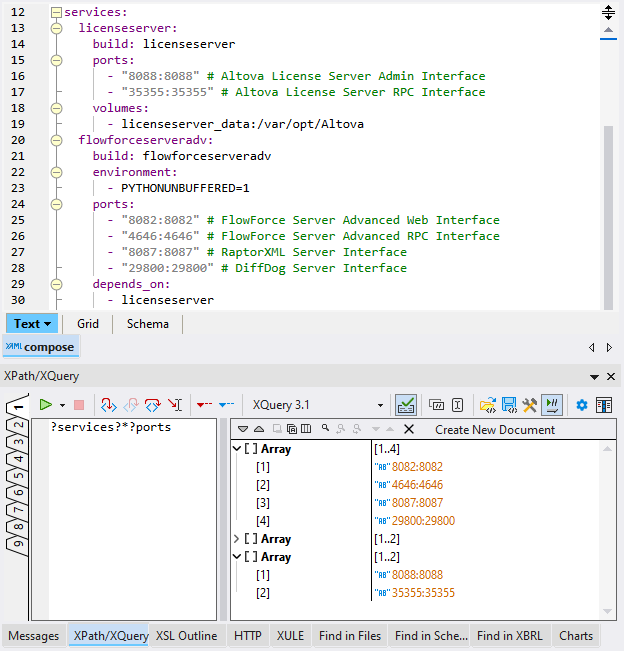Screen dimensions: 624x651
Task: Collapse the services node in the editor
Action: pos(56,12)
